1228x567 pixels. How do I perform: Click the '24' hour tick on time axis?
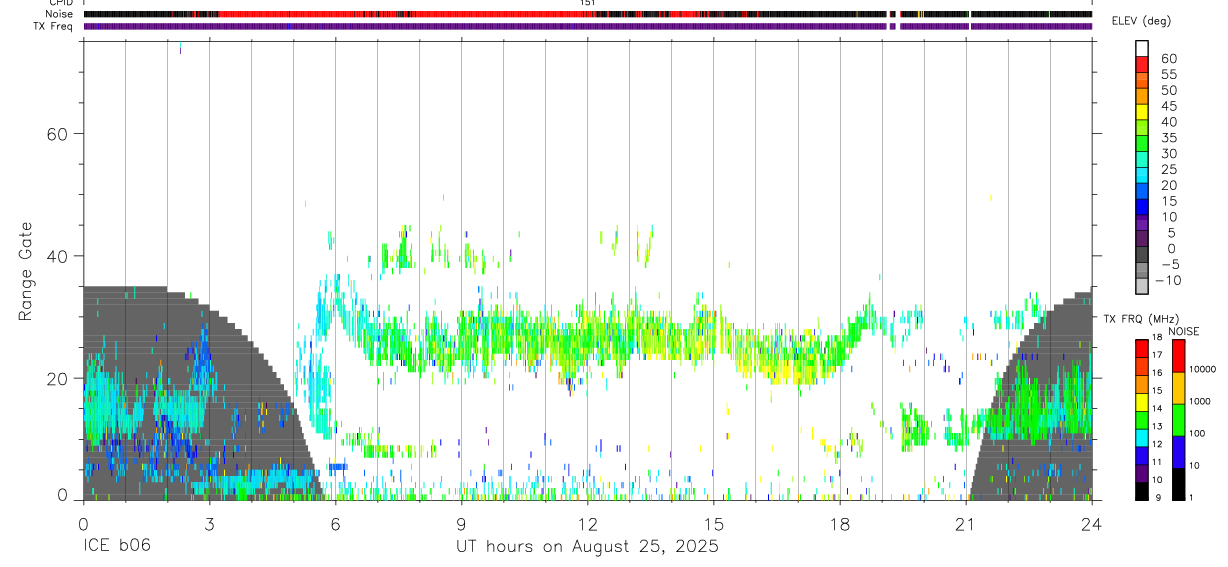point(1091,524)
